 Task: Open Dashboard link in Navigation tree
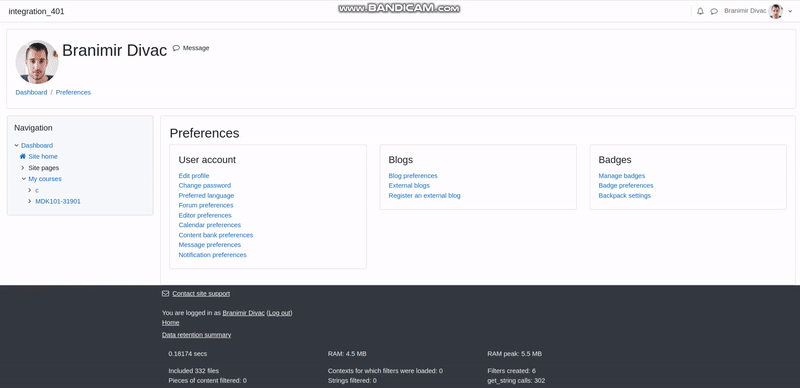[x=37, y=146]
